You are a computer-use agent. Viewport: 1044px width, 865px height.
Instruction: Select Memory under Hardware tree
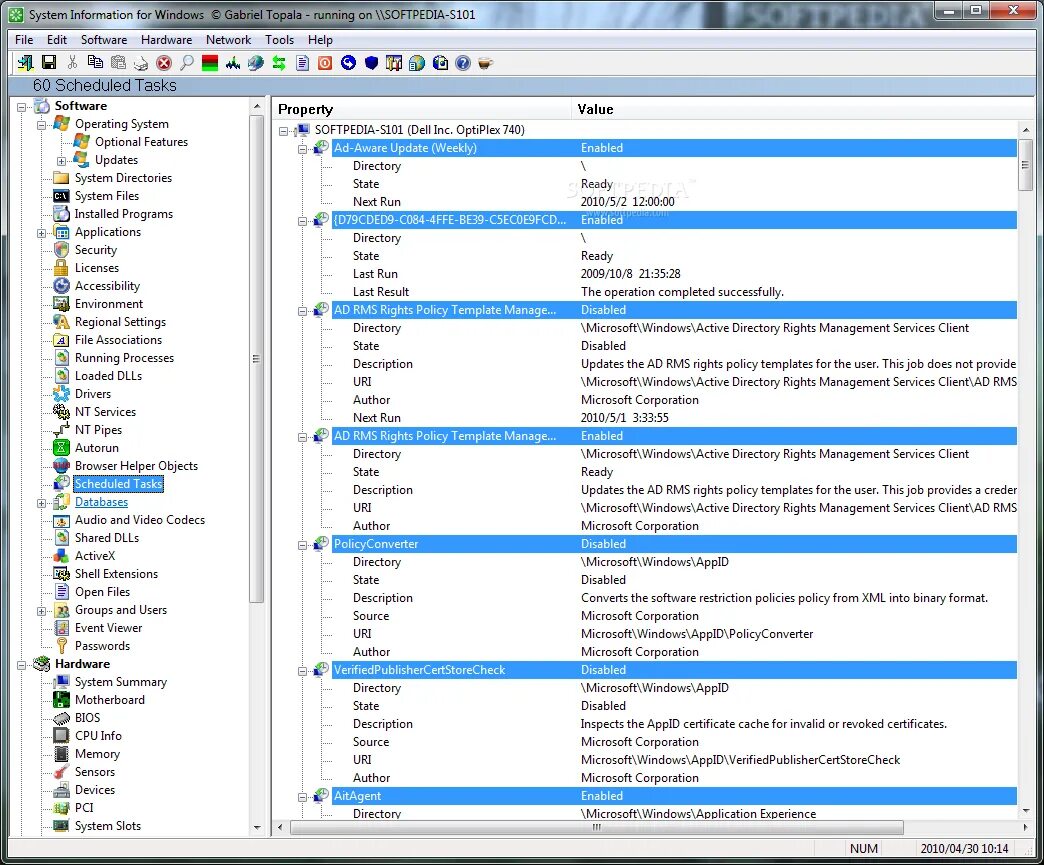97,753
